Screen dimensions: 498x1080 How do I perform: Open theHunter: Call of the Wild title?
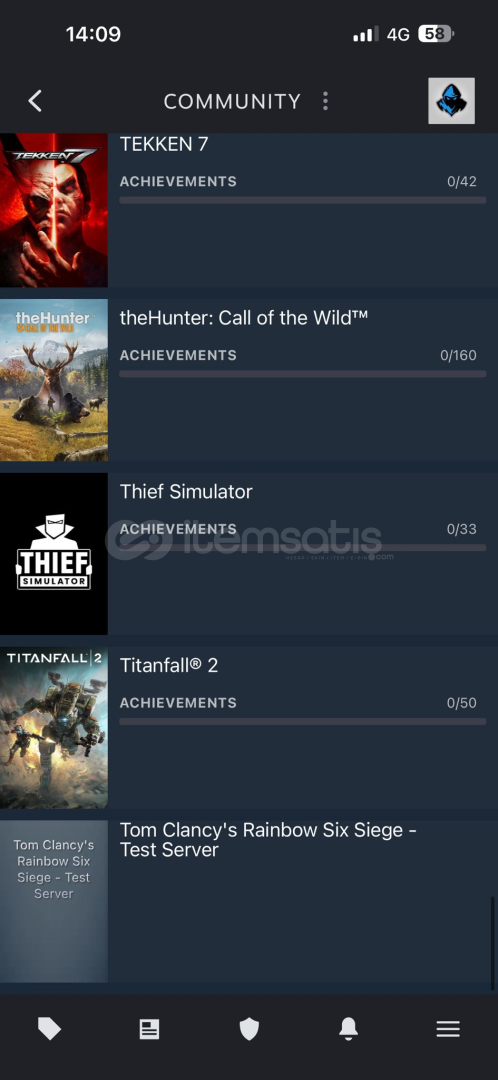click(x=244, y=318)
